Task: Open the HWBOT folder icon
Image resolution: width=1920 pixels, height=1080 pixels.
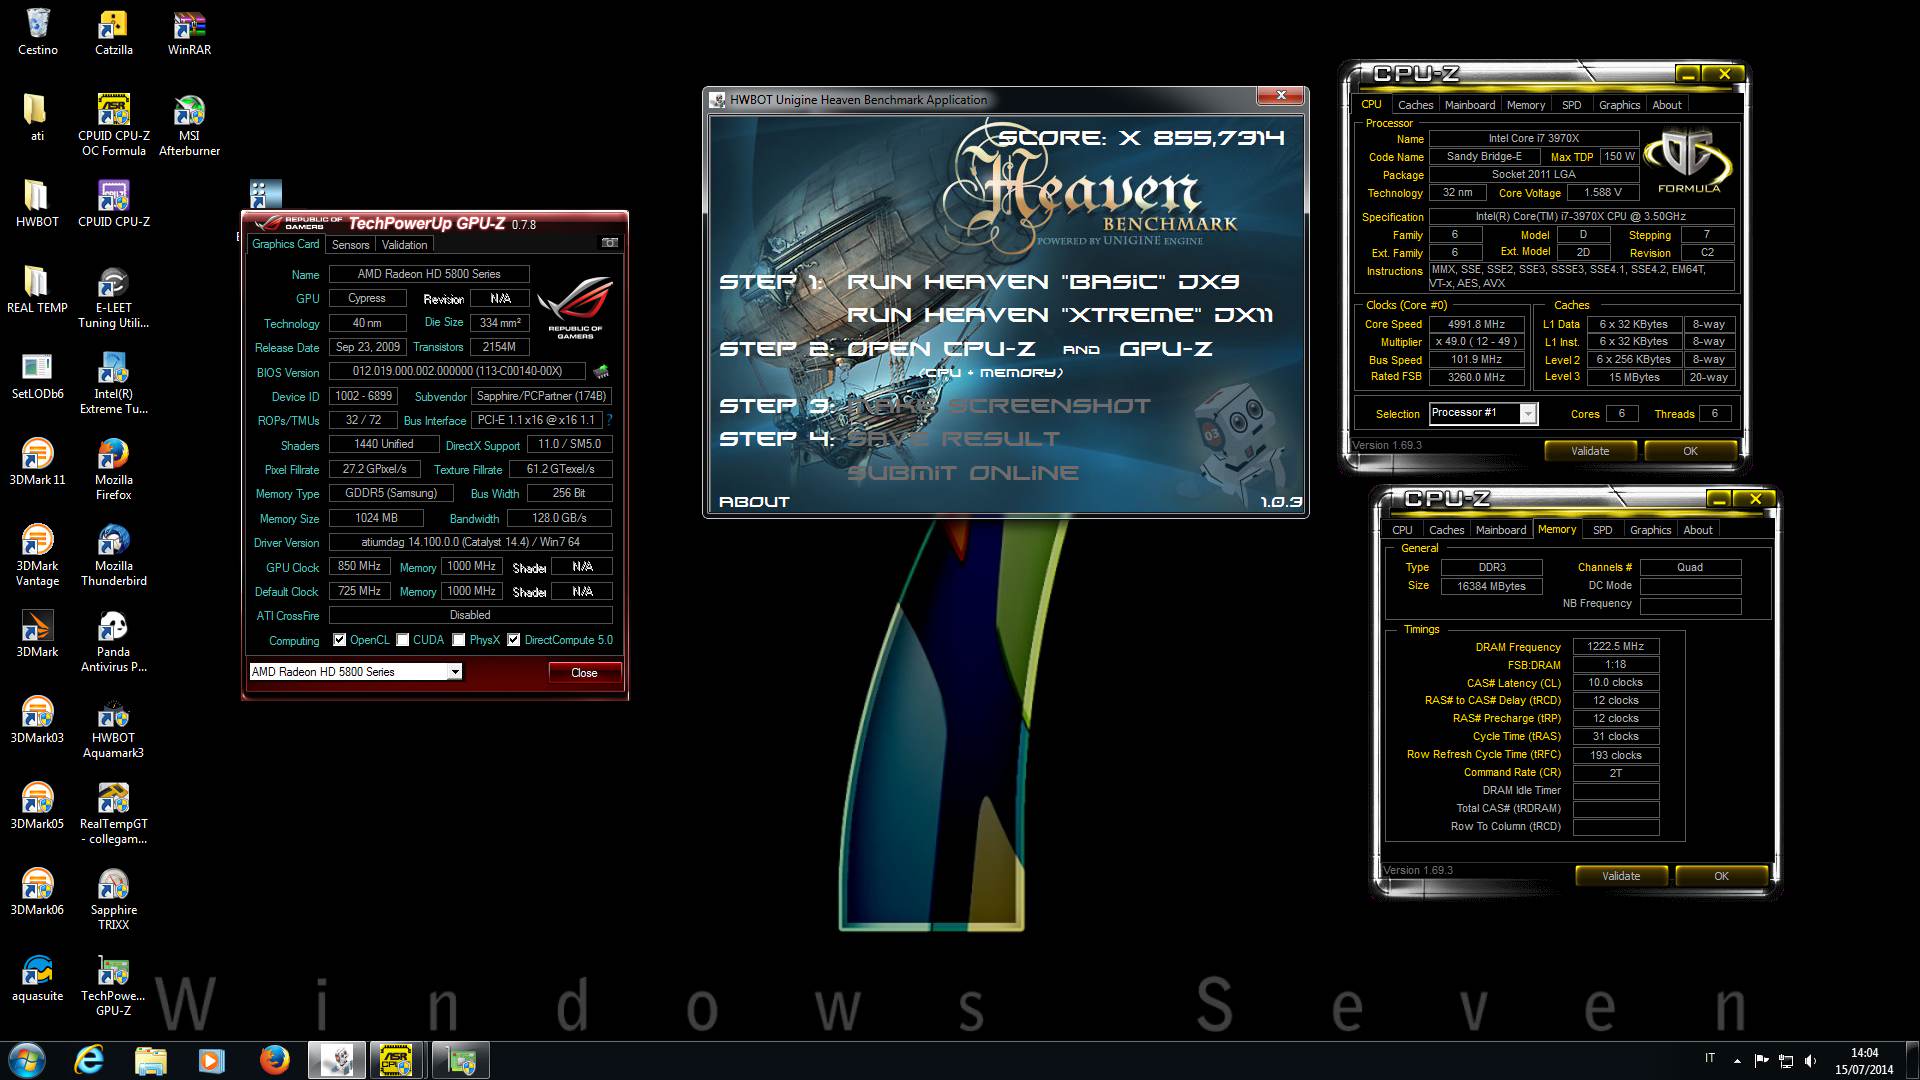Action: tap(38, 204)
